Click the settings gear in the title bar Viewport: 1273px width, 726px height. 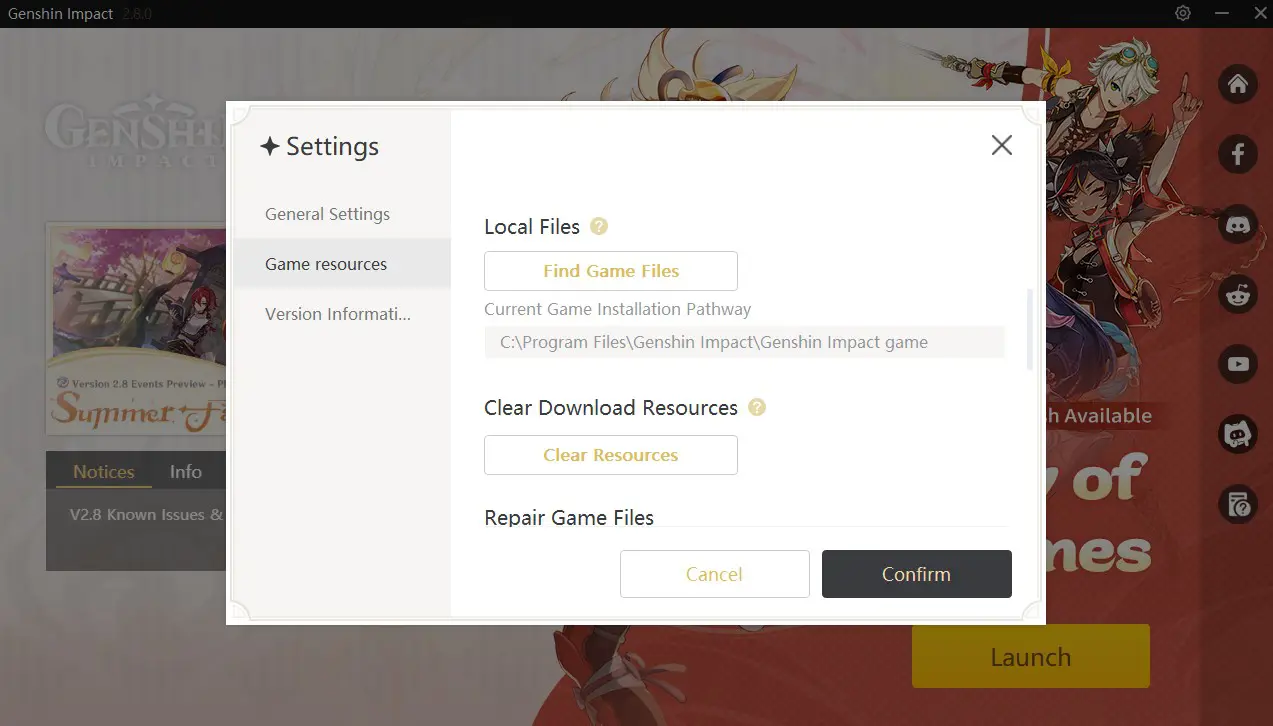1183,13
